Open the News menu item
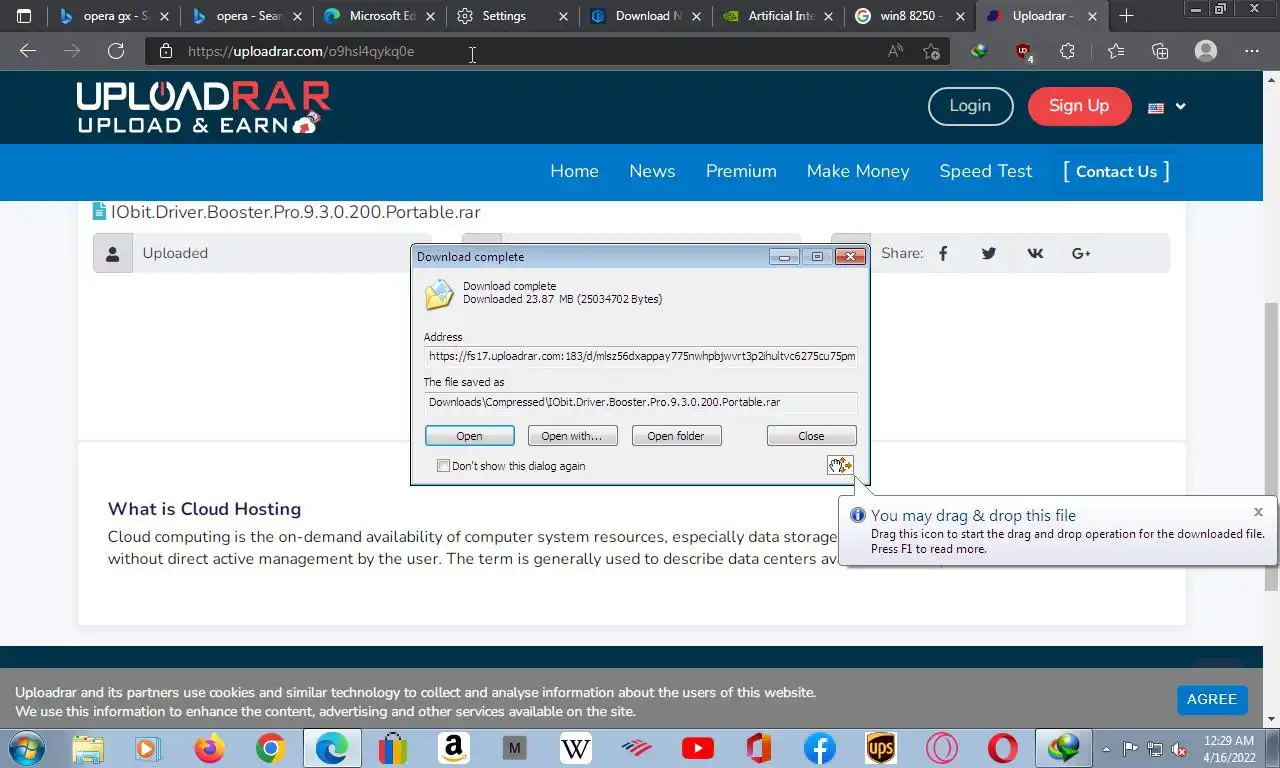Screen dimensions: 1280x768 coord(652,171)
